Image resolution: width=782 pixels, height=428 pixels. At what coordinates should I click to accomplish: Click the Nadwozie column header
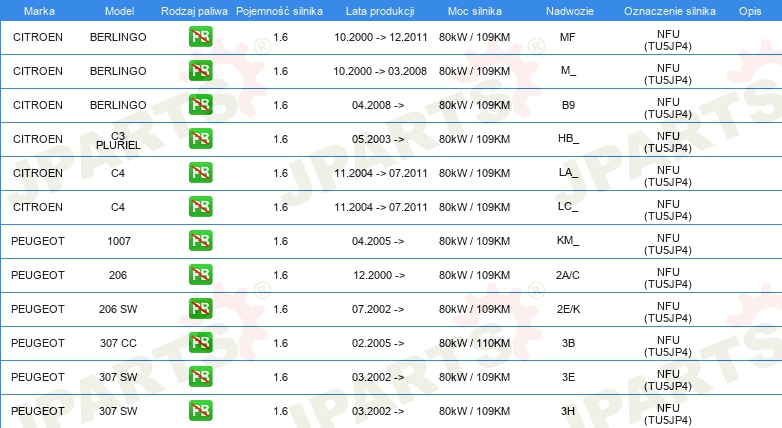(x=570, y=11)
